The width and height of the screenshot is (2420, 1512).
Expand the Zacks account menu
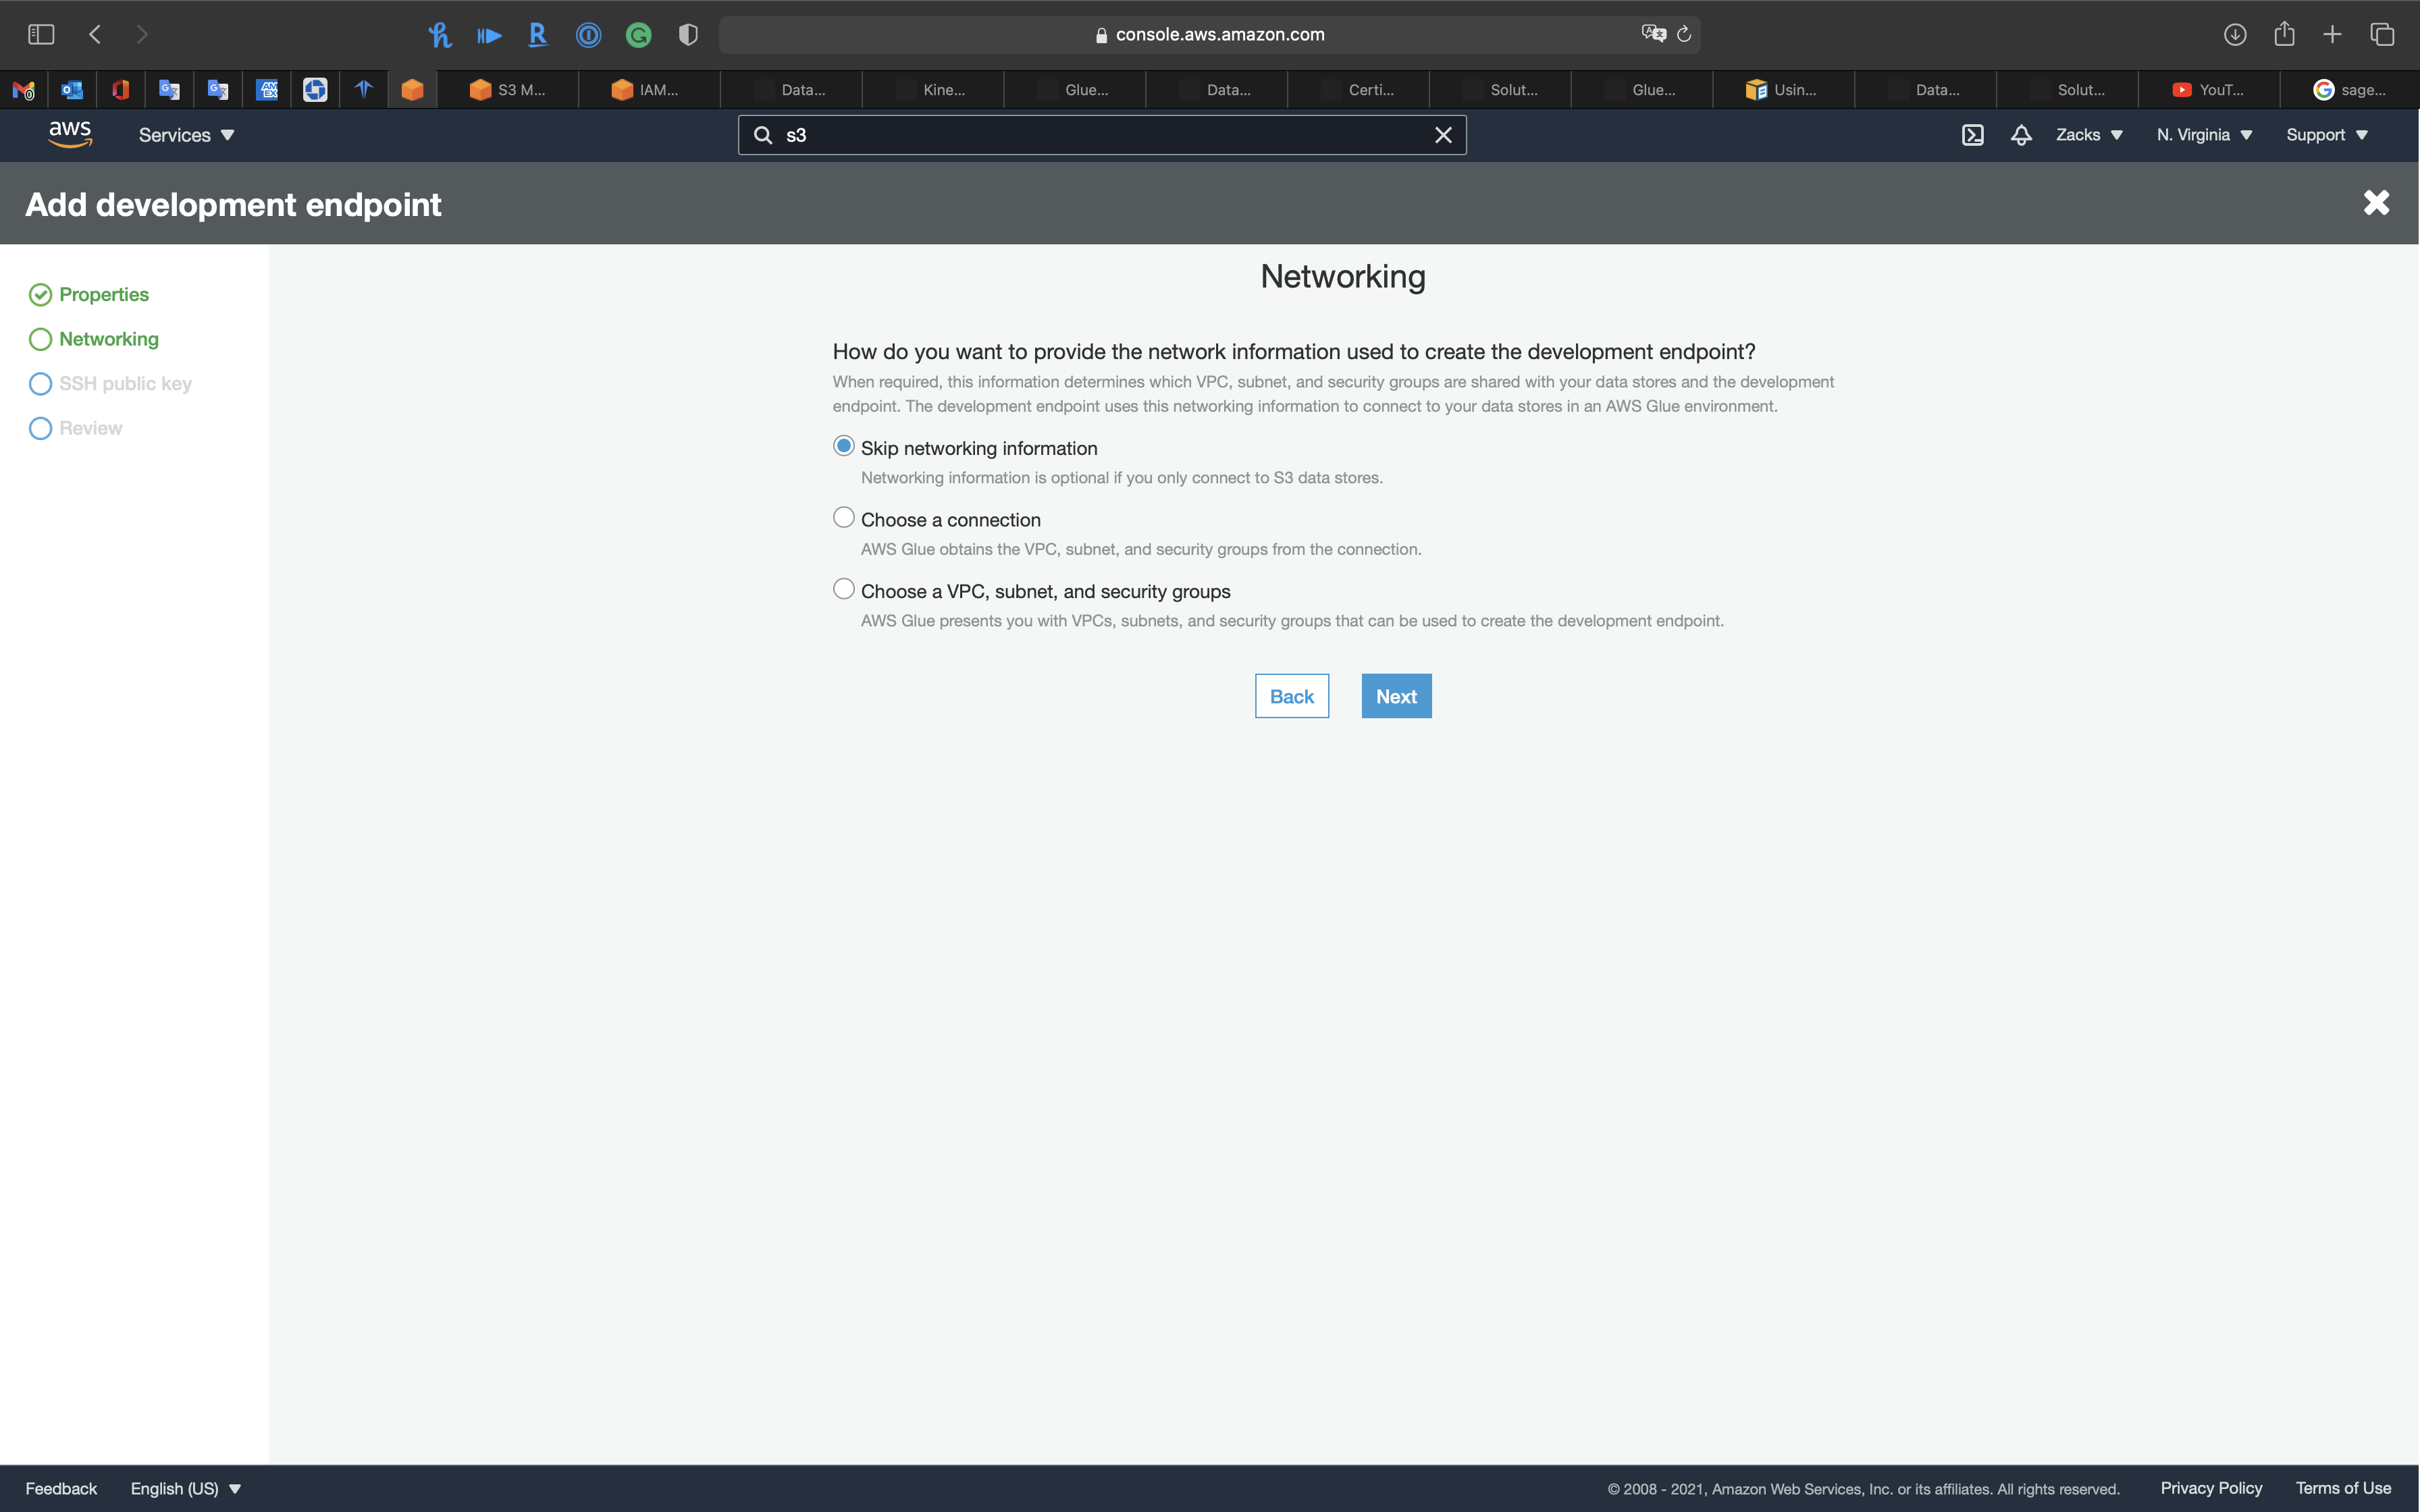pos(2088,135)
